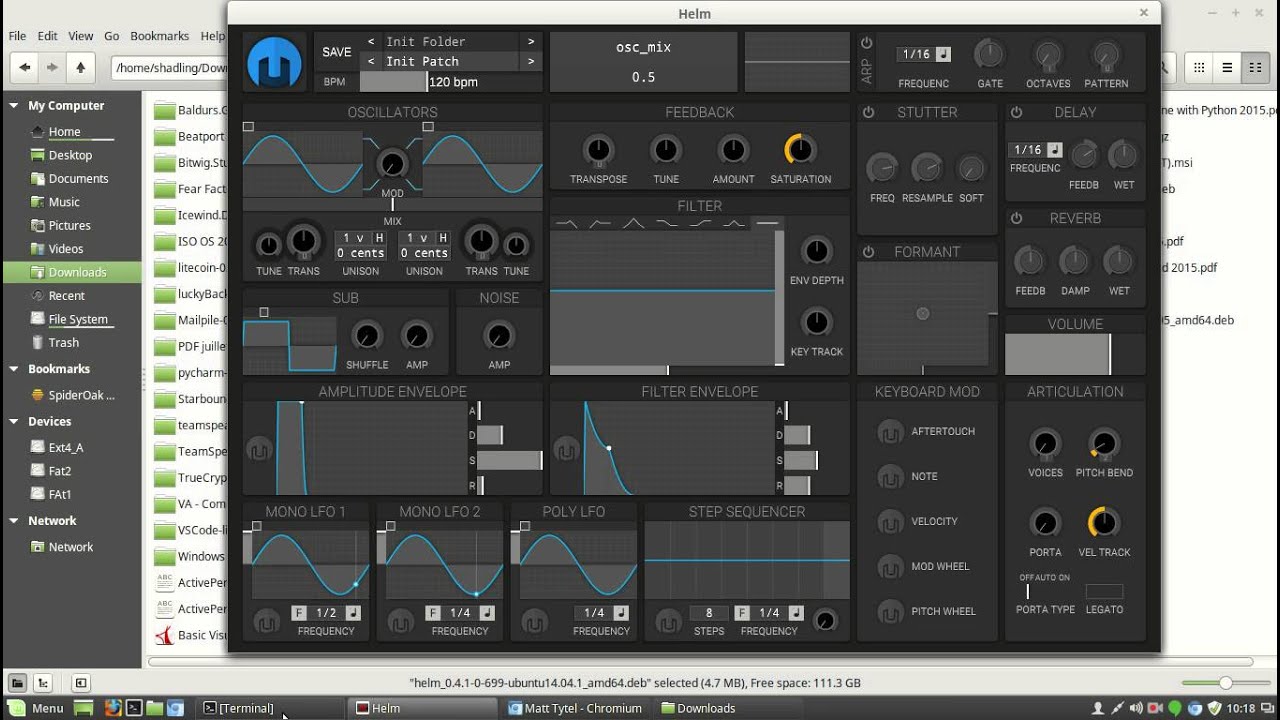Click the filter Key Track knob

tap(817, 322)
